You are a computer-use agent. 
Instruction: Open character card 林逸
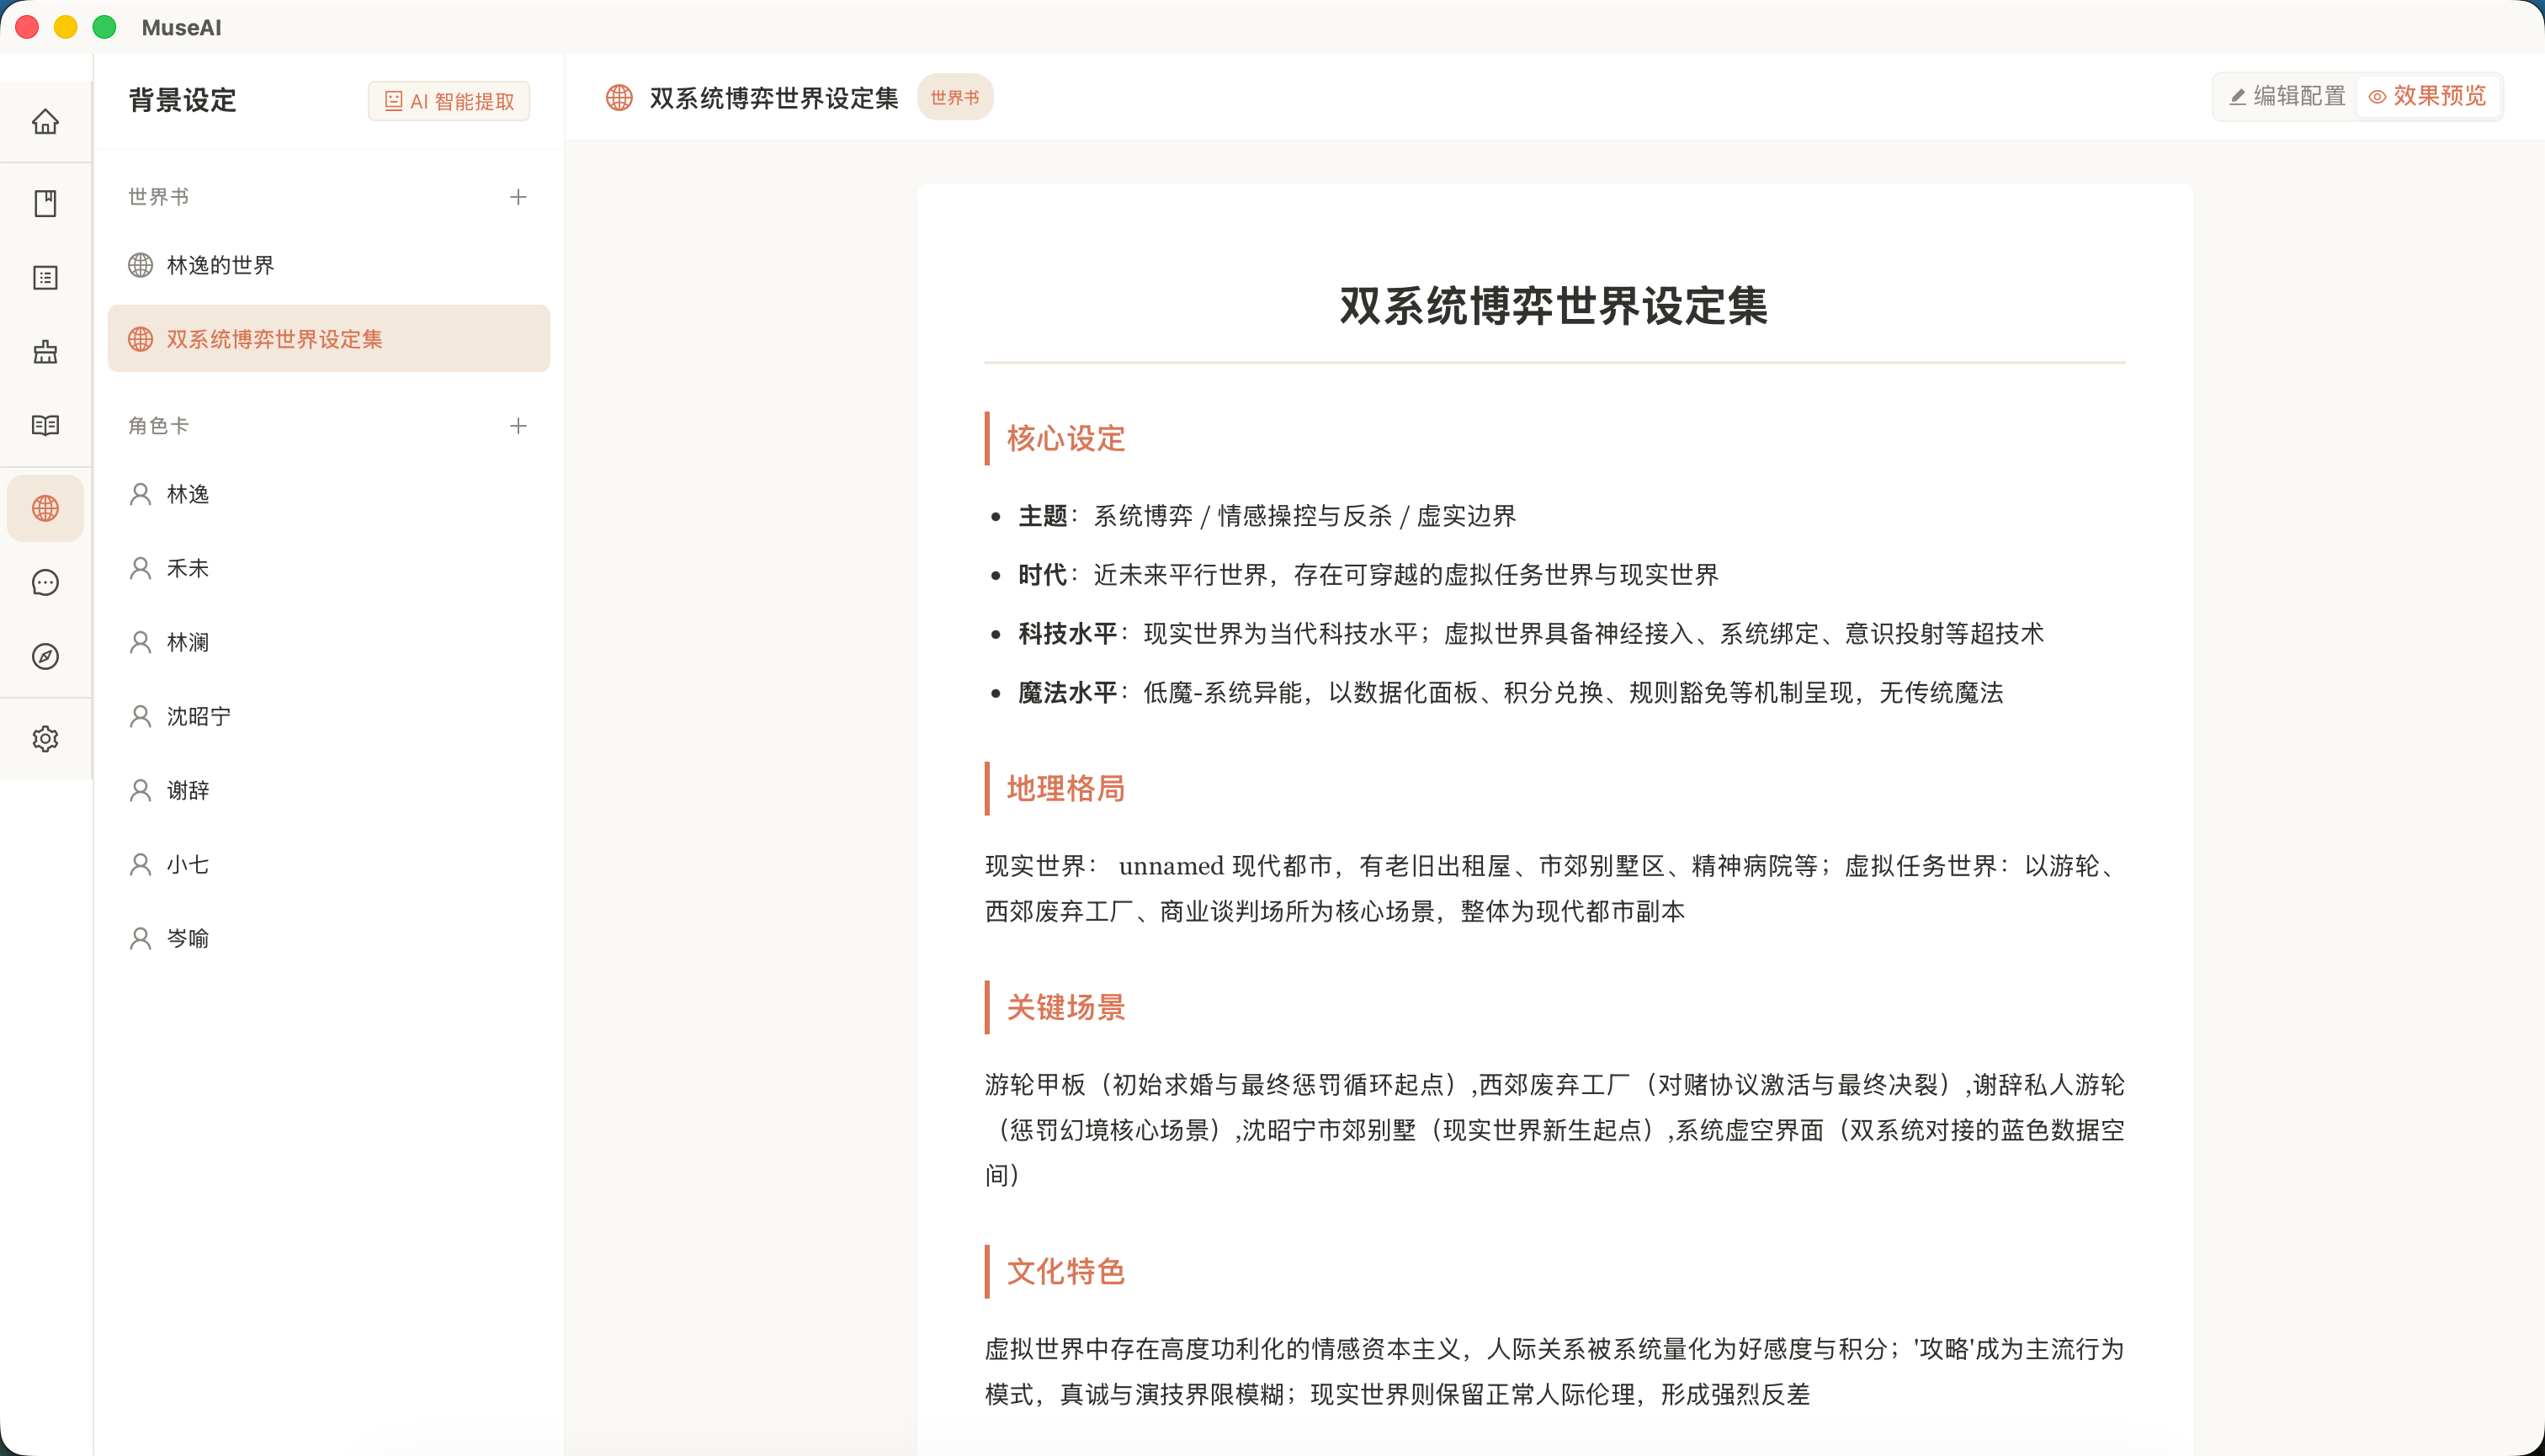(x=329, y=494)
